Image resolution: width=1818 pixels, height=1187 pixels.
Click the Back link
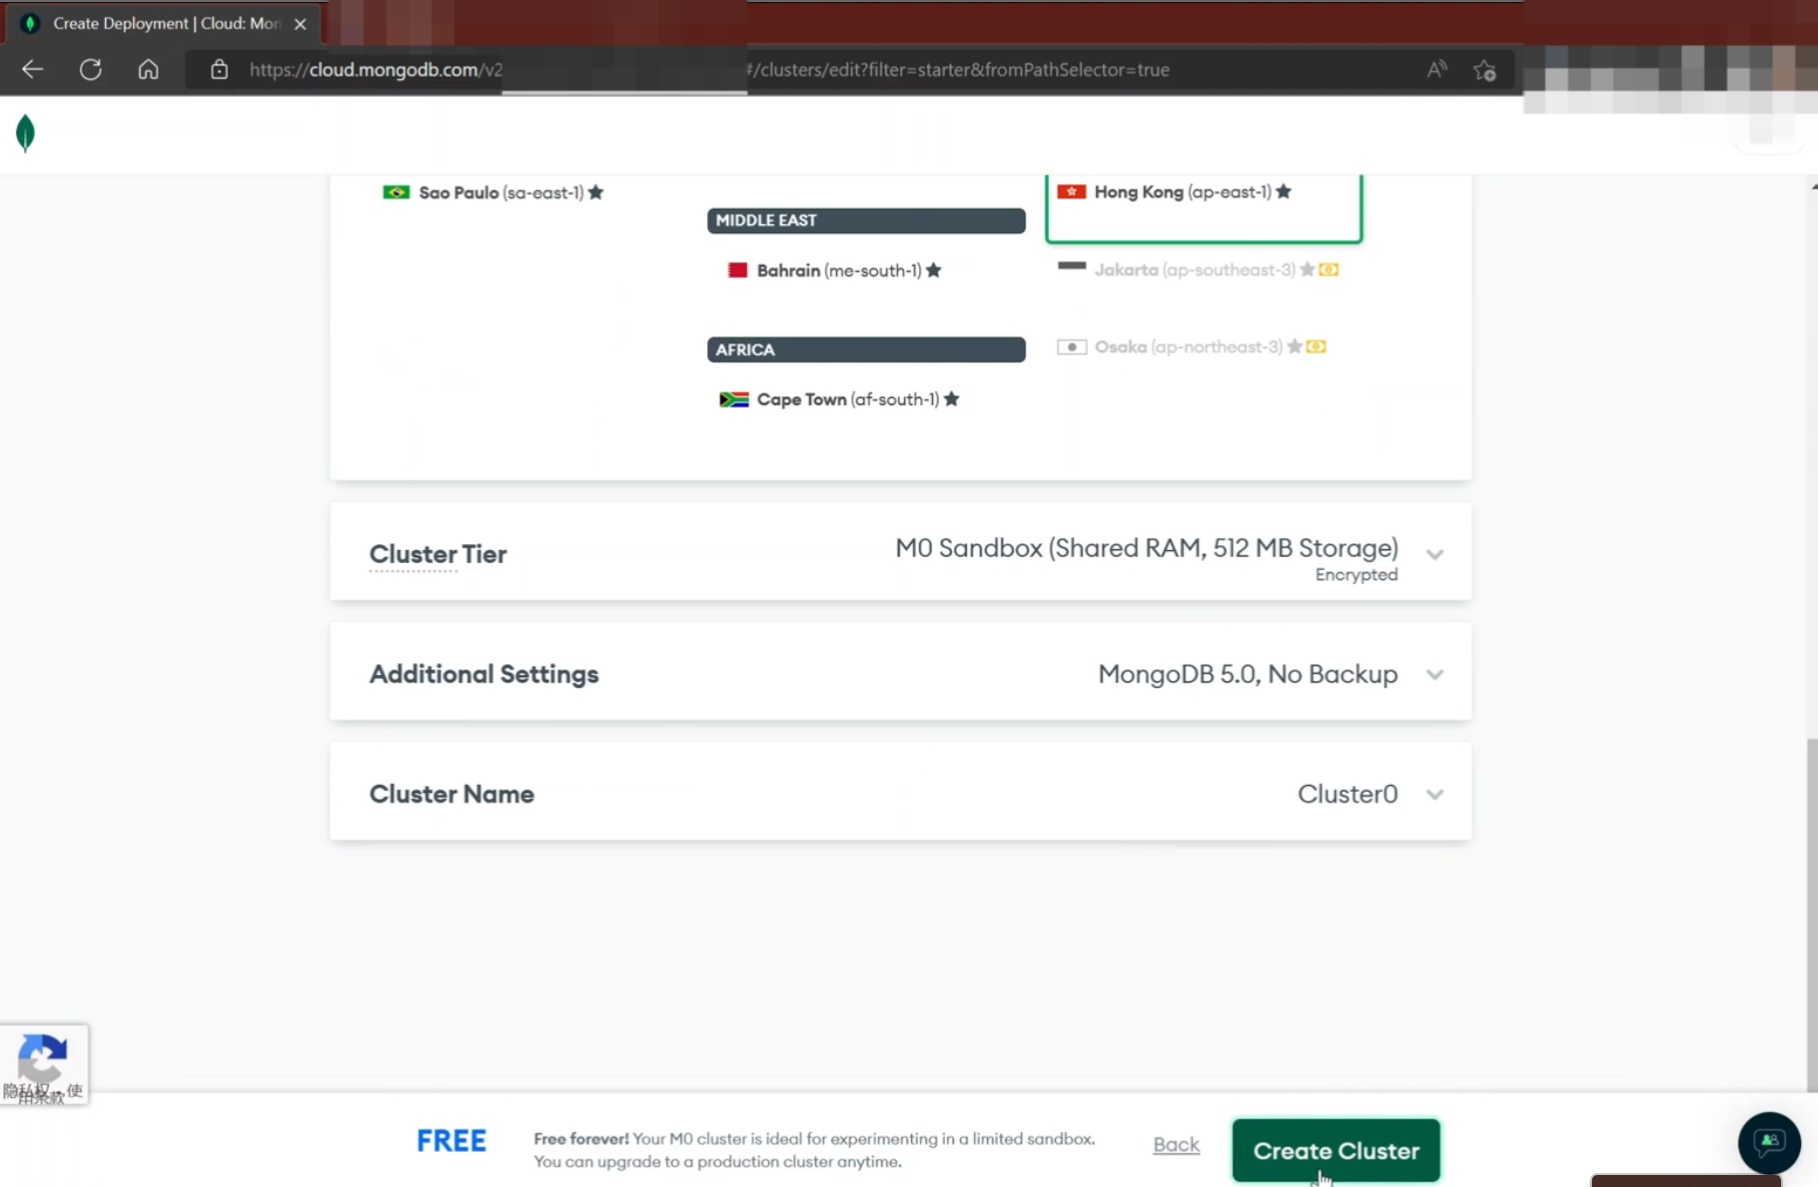point(1176,1144)
